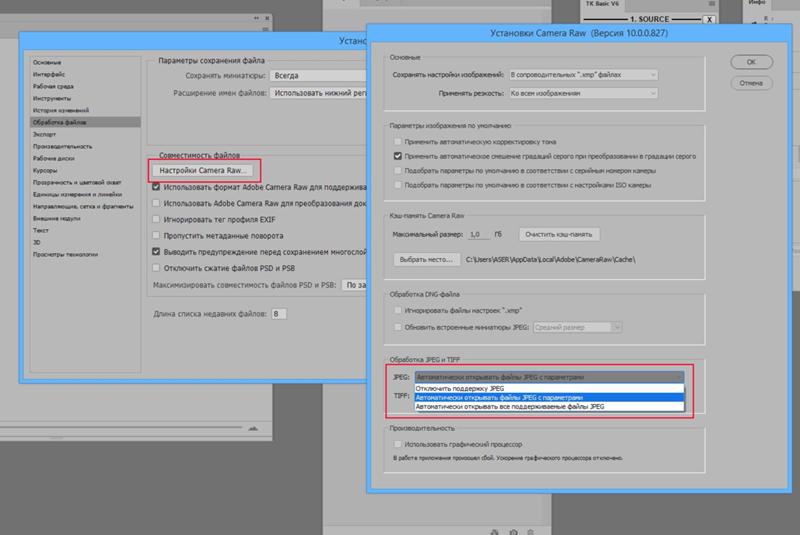Open 'Курсоры' preferences category
This screenshot has height=535, width=800.
85,170
